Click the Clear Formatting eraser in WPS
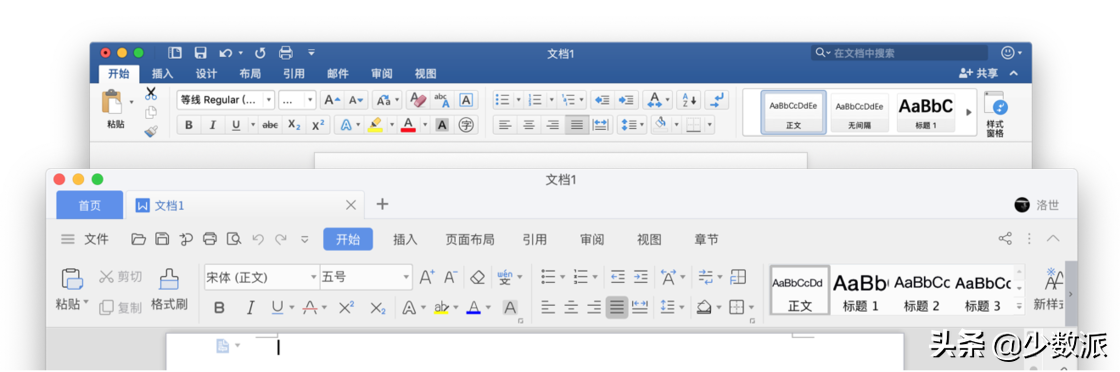The height and width of the screenshot is (372, 1120). [479, 277]
